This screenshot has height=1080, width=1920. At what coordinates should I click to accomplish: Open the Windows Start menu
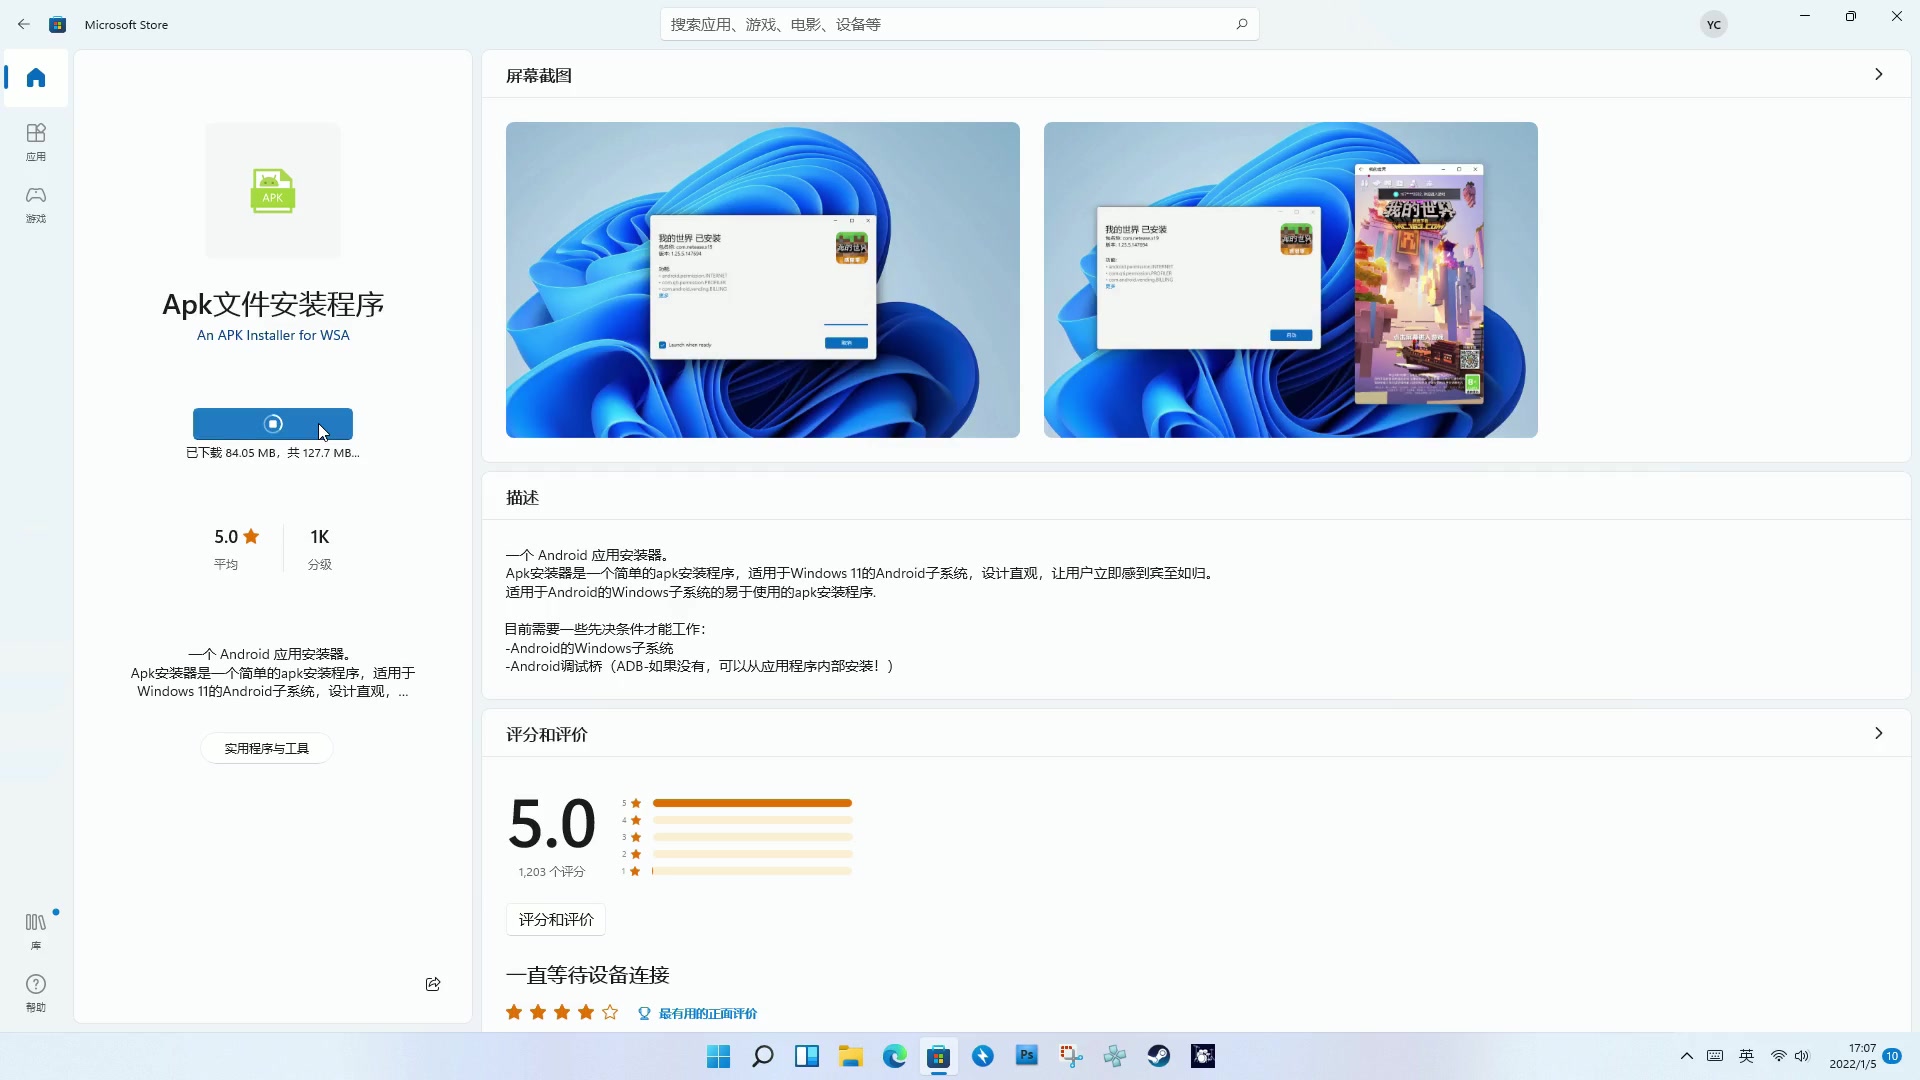[x=719, y=1056]
